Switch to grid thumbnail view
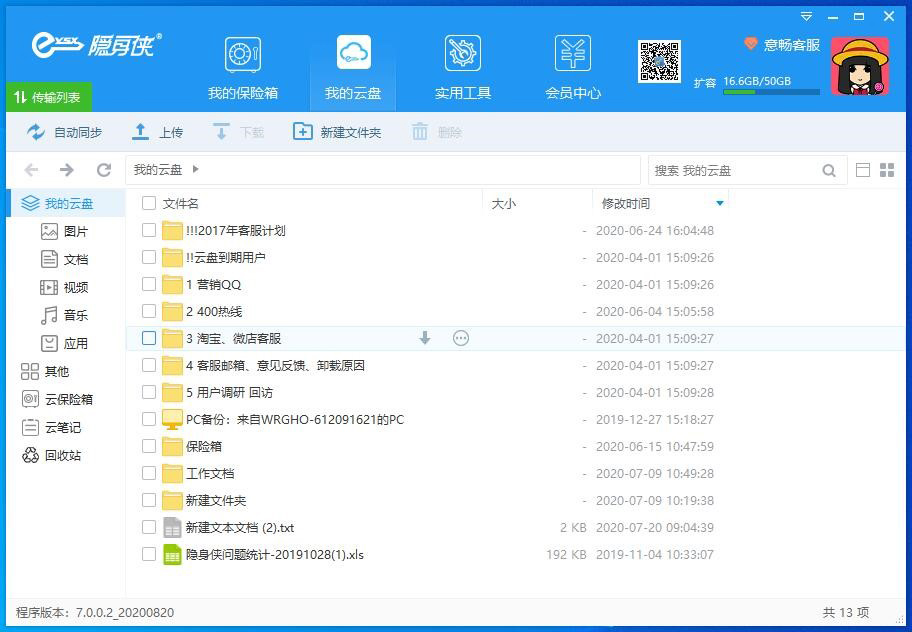The width and height of the screenshot is (912, 632). coord(887,170)
